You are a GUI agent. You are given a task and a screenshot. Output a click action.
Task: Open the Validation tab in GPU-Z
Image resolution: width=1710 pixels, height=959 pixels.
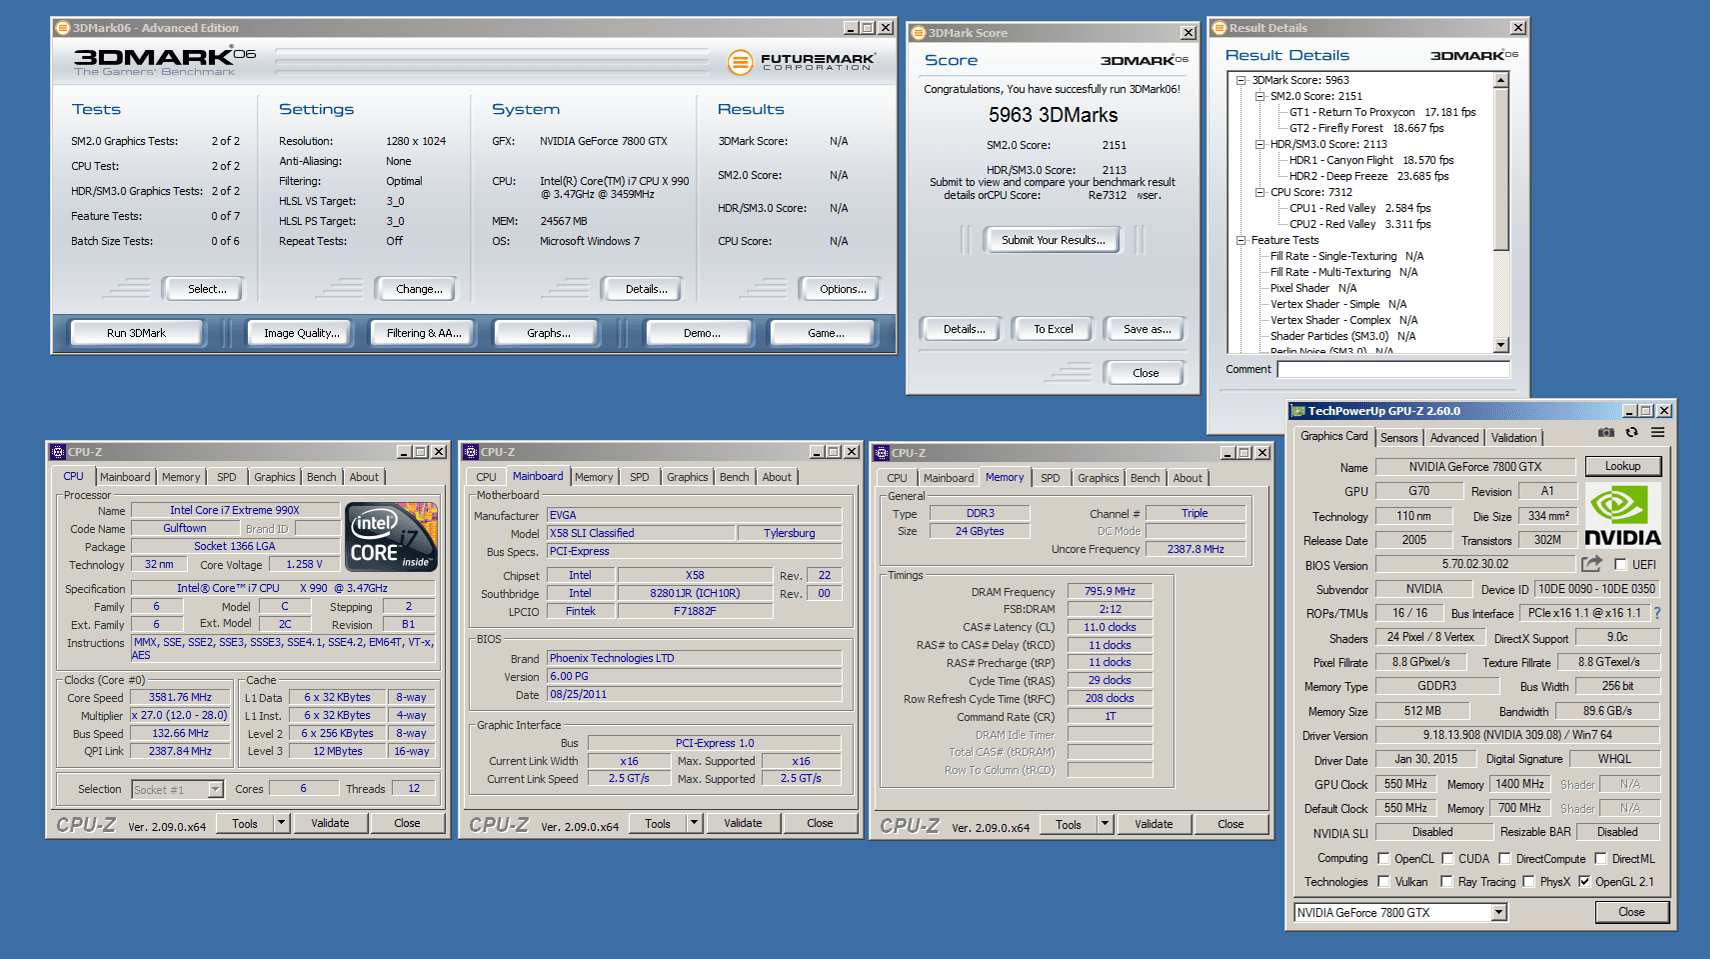1514,438
